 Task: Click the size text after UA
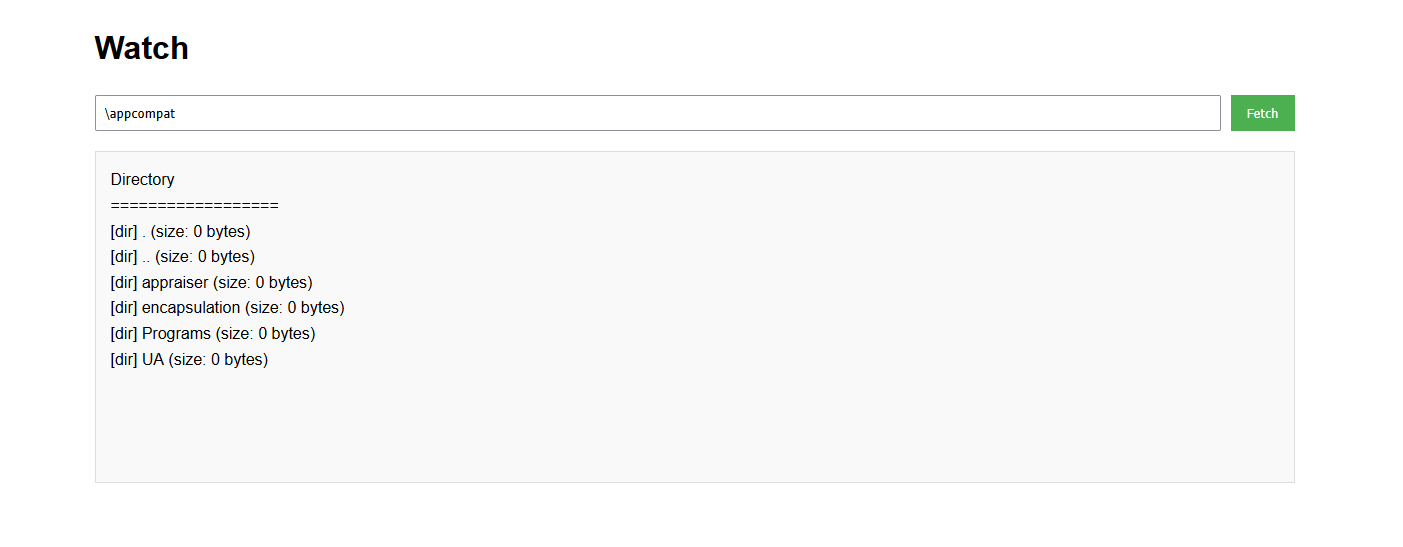(x=219, y=360)
